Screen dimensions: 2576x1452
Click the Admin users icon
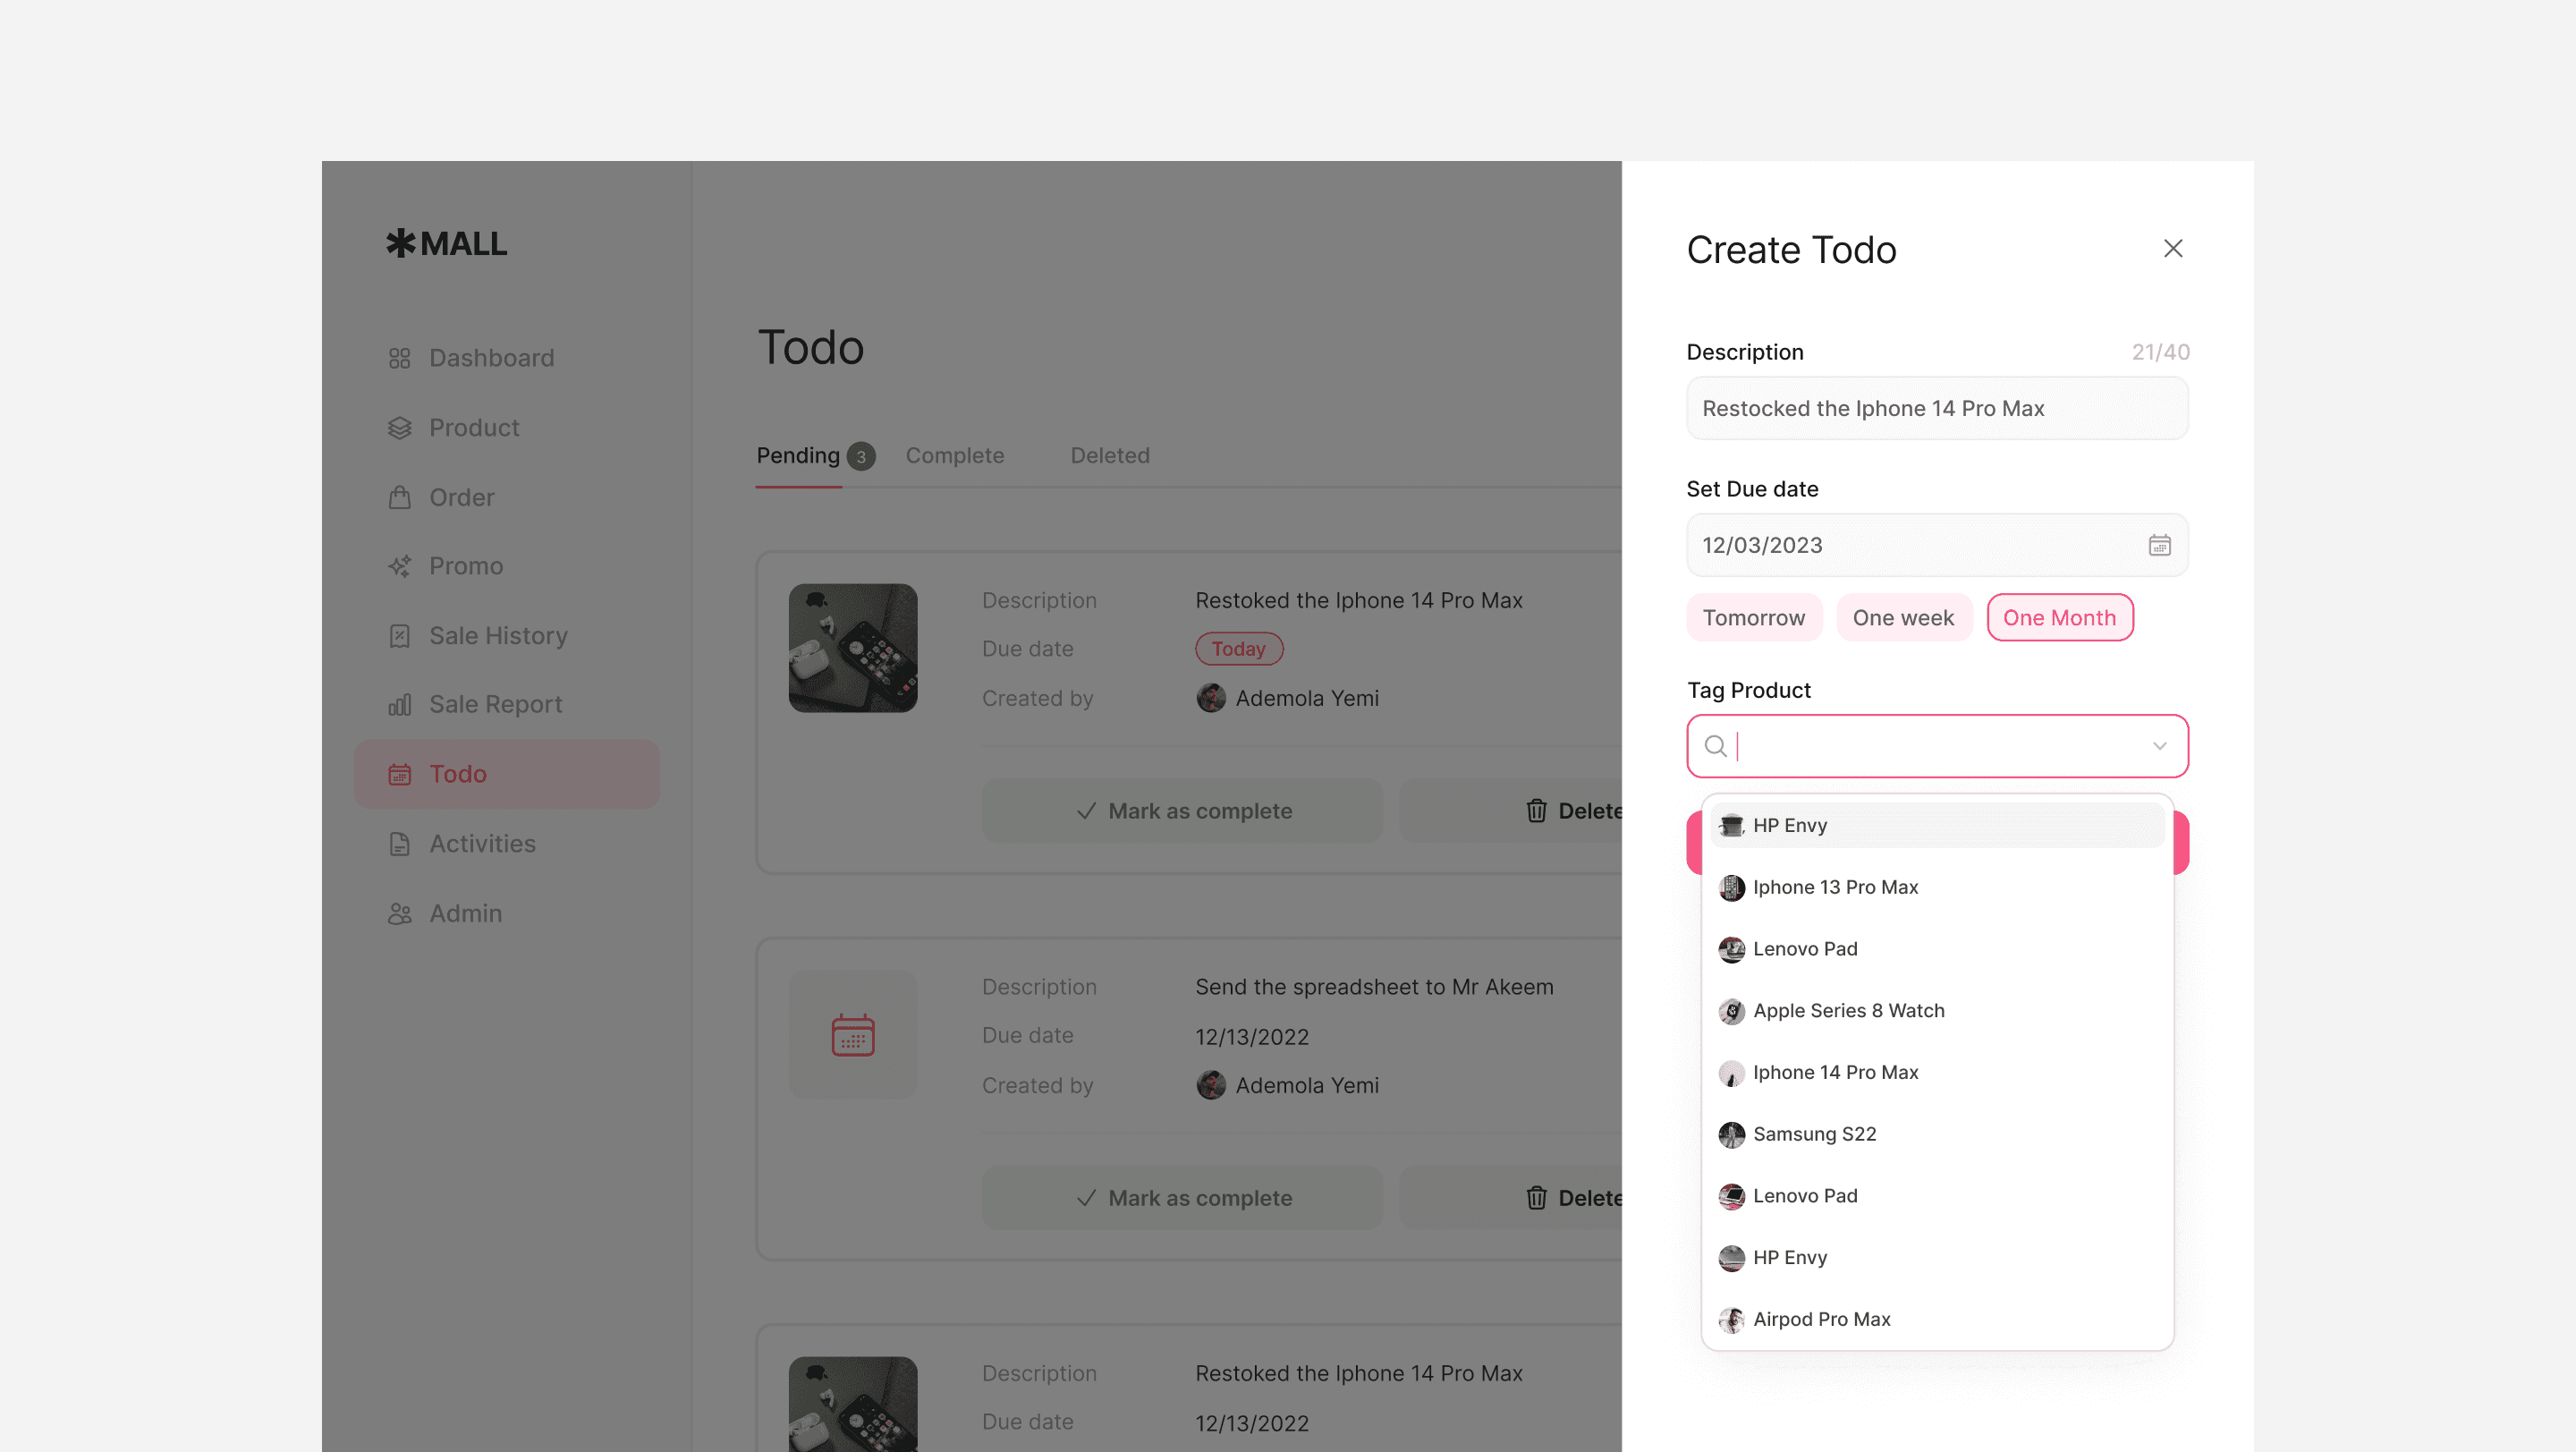point(399,913)
